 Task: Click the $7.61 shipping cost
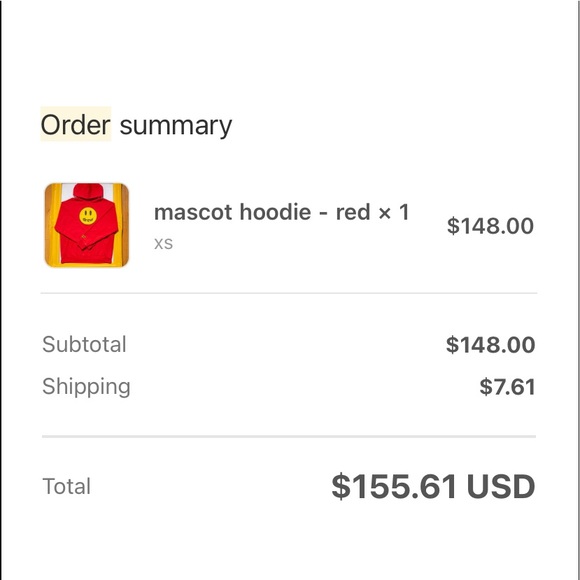[507, 387]
